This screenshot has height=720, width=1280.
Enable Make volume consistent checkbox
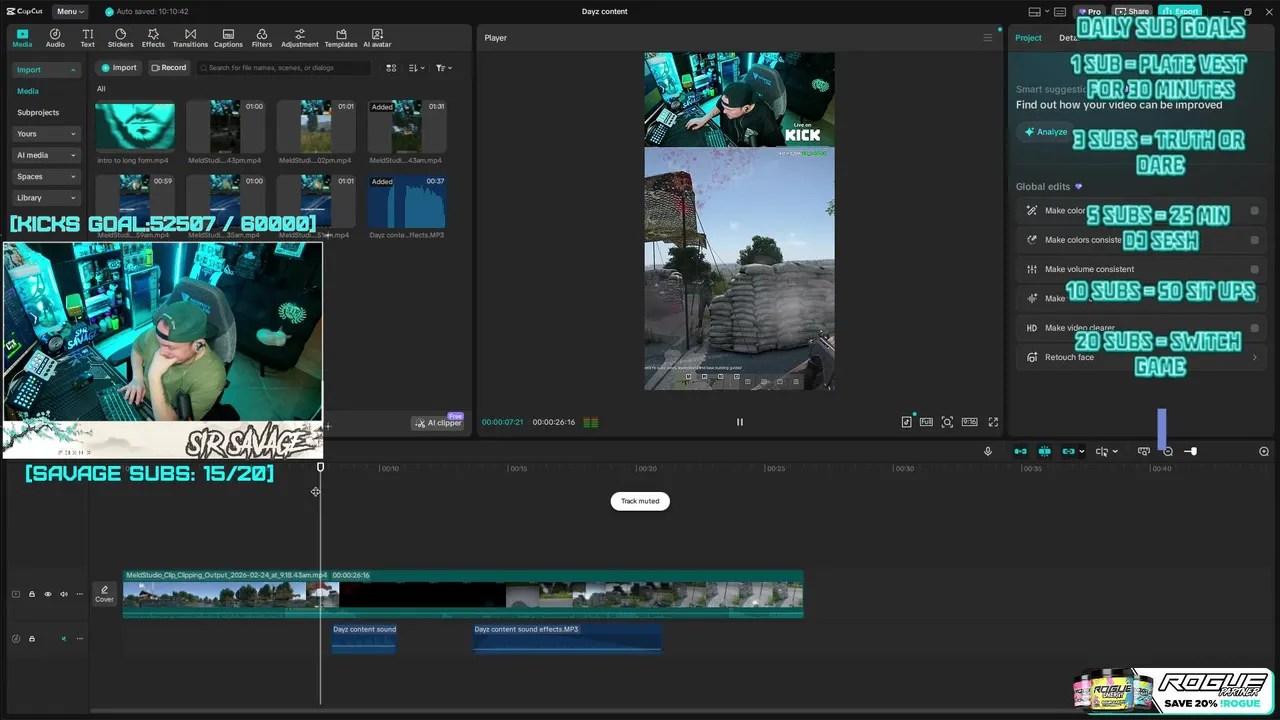tap(1255, 269)
